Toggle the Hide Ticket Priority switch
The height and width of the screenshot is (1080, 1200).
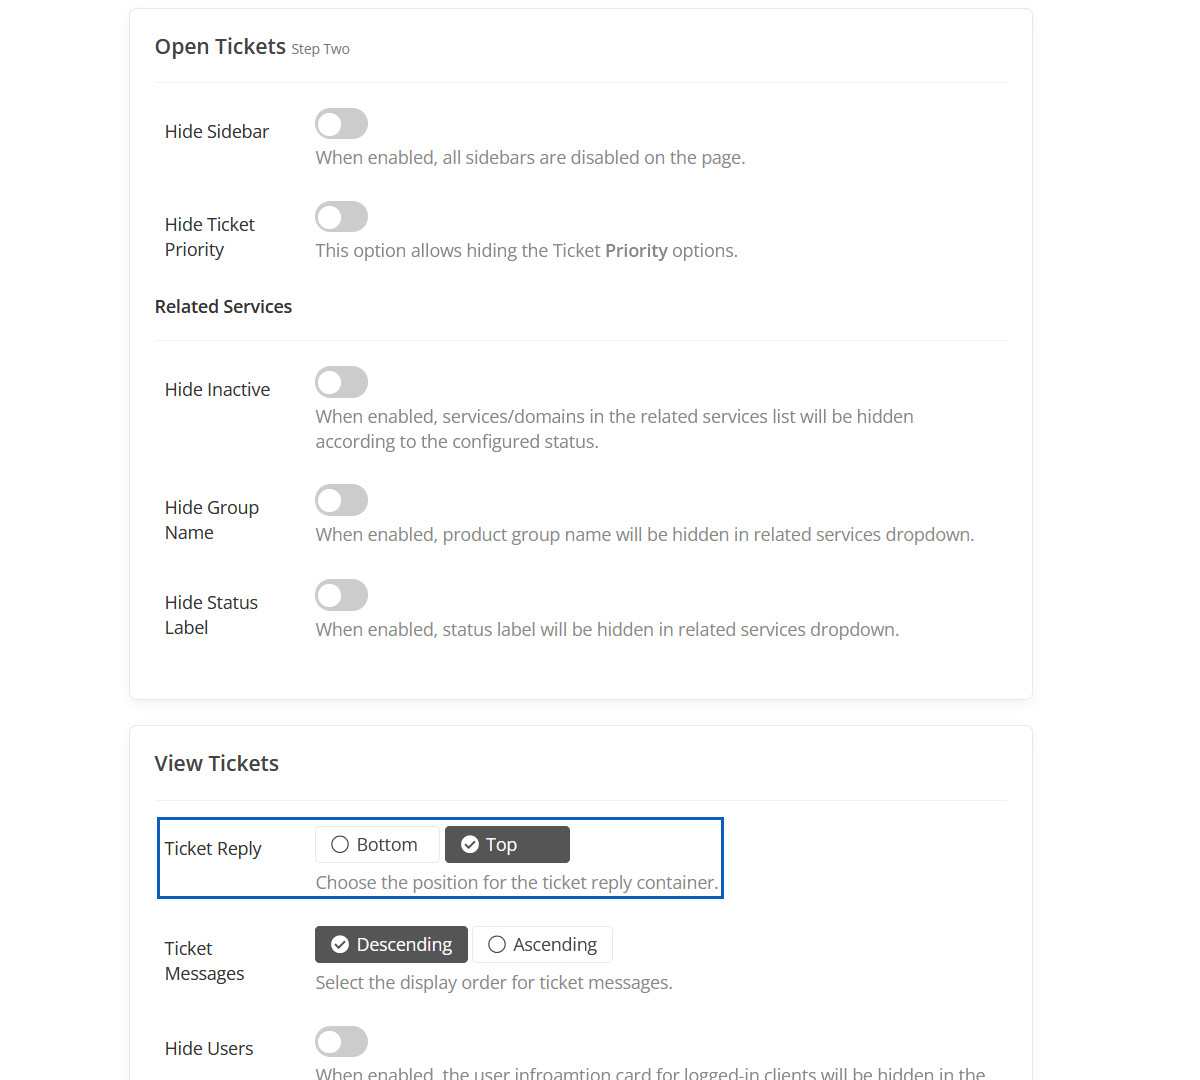tap(341, 217)
